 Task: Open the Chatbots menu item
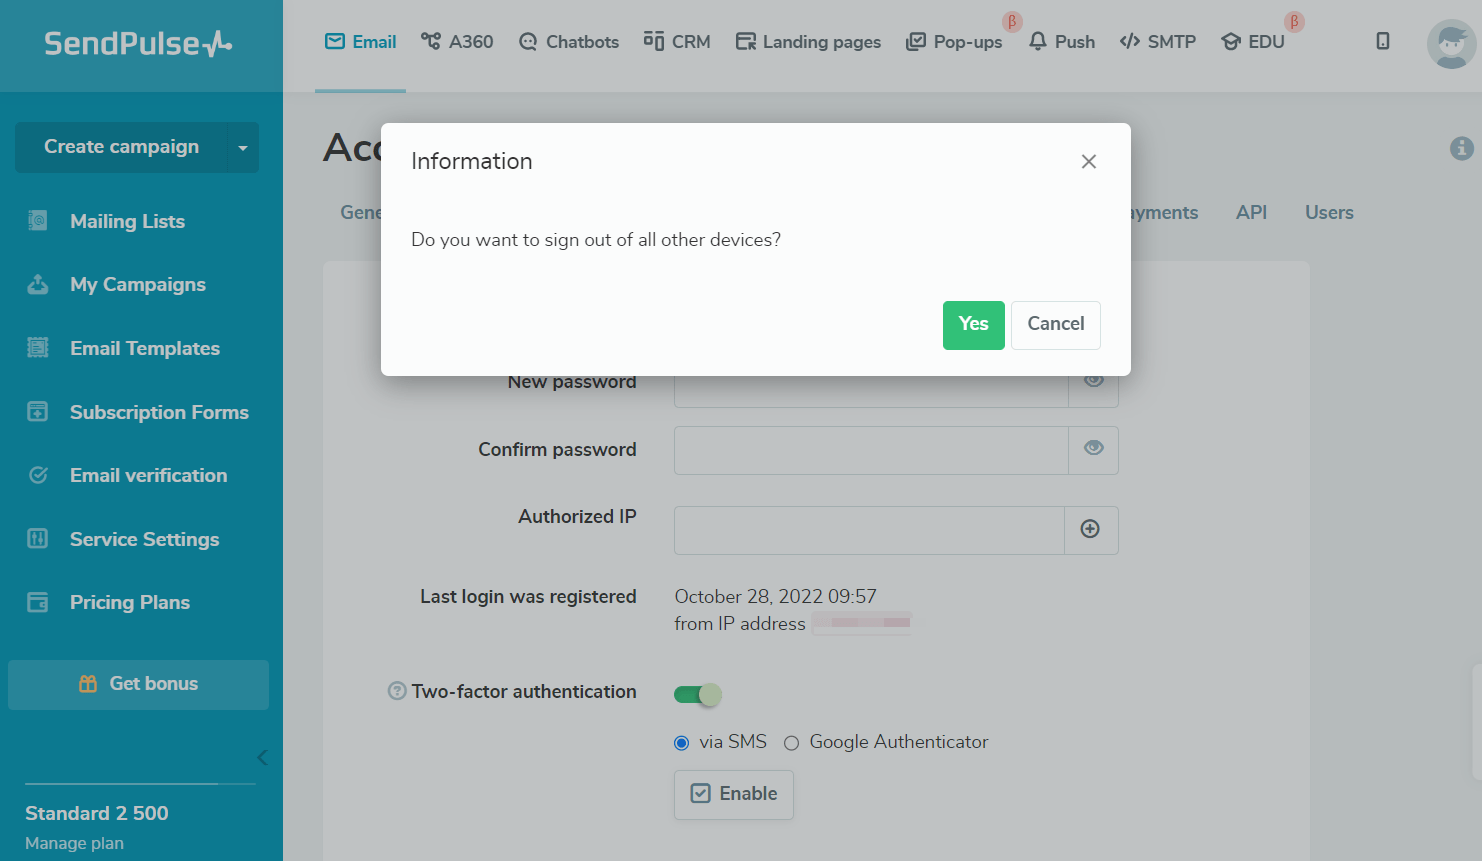pyautogui.click(x=569, y=42)
